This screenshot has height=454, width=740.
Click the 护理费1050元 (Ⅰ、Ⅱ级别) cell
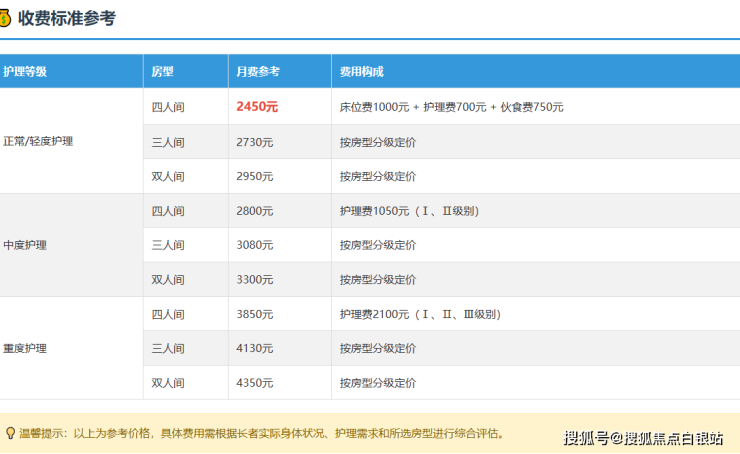pyautogui.click(x=409, y=211)
